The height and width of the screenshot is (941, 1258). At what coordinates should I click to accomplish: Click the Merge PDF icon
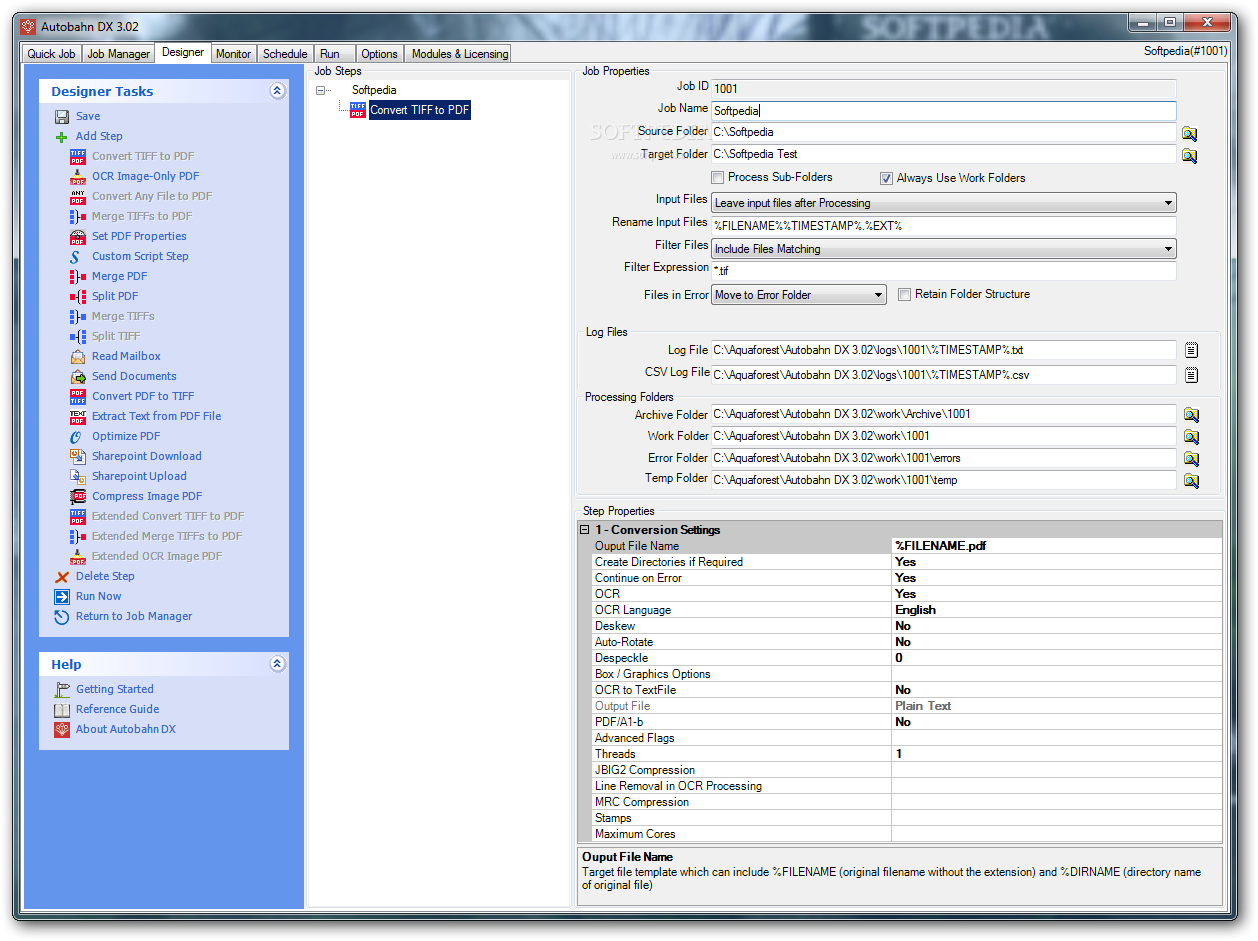[x=78, y=277]
